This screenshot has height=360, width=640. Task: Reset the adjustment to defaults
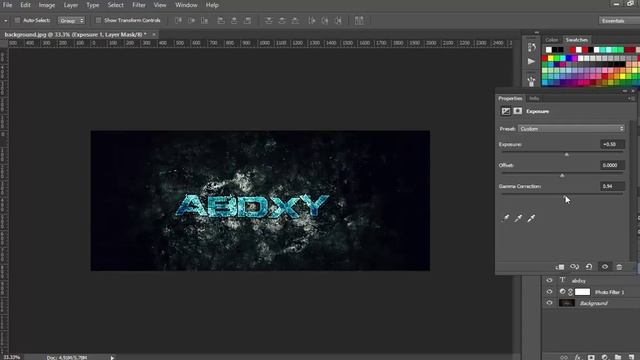point(589,267)
